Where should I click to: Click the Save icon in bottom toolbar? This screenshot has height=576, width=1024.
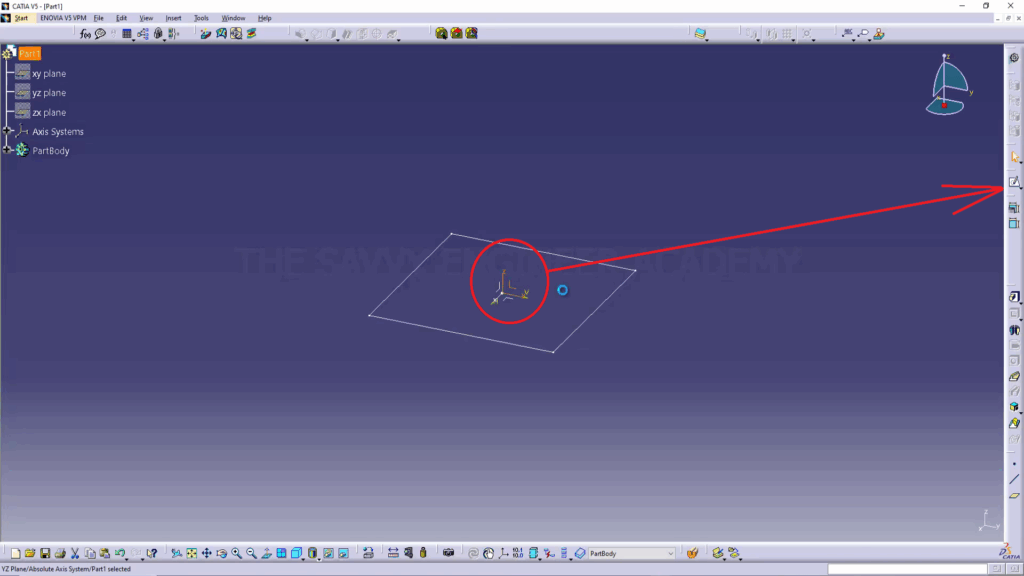pyautogui.click(x=45, y=553)
